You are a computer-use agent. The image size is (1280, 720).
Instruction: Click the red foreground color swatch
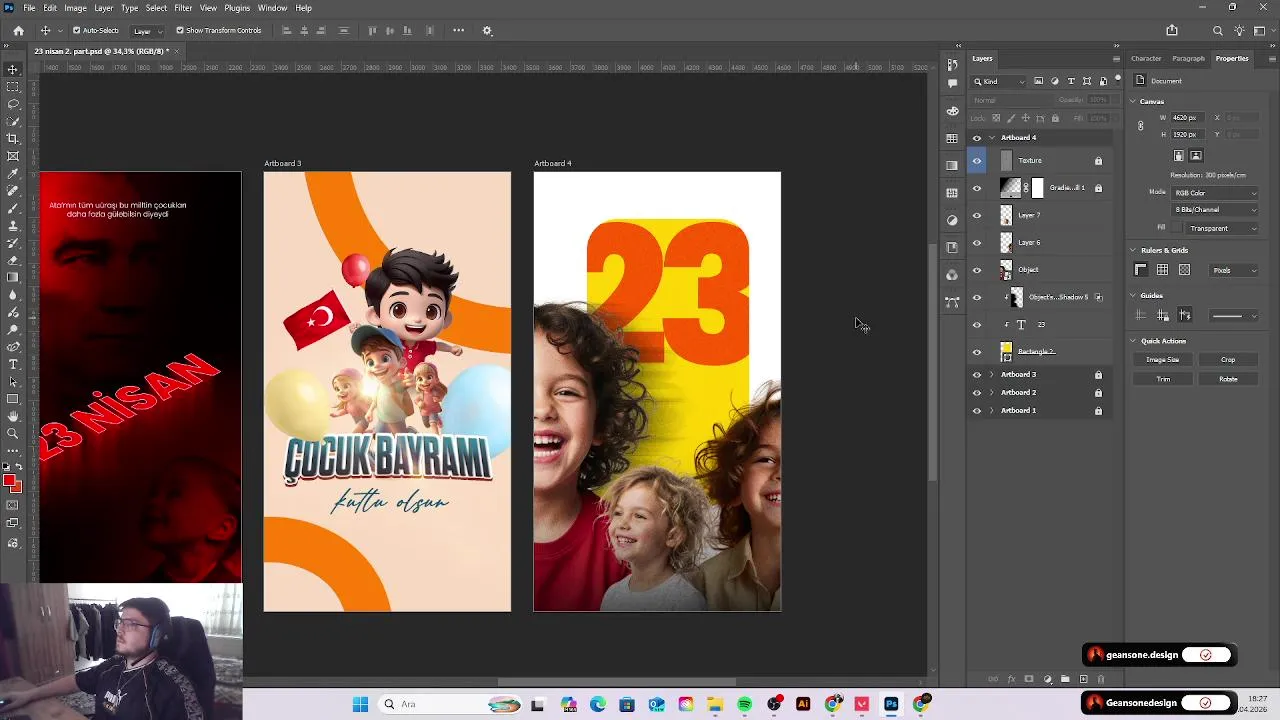pos(10,482)
